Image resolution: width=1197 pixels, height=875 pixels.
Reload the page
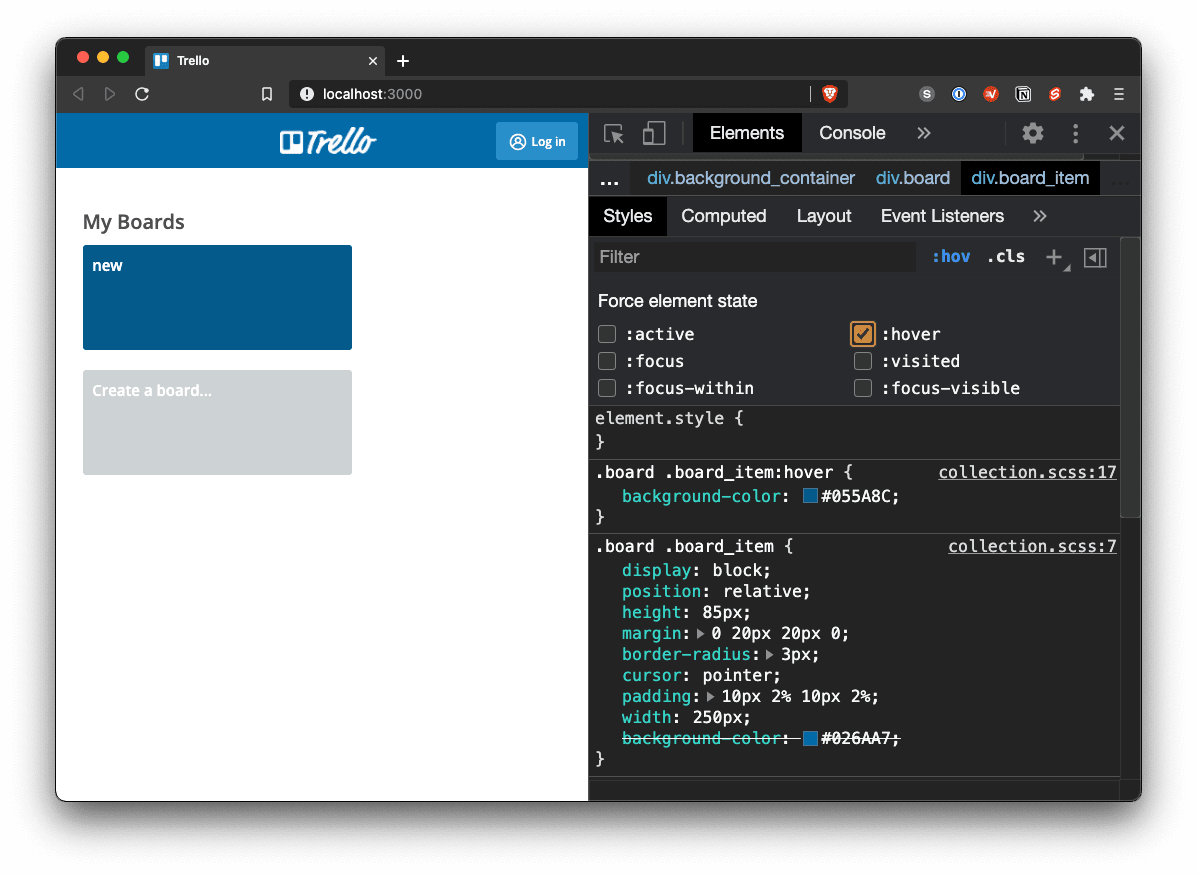pyautogui.click(x=142, y=94)
